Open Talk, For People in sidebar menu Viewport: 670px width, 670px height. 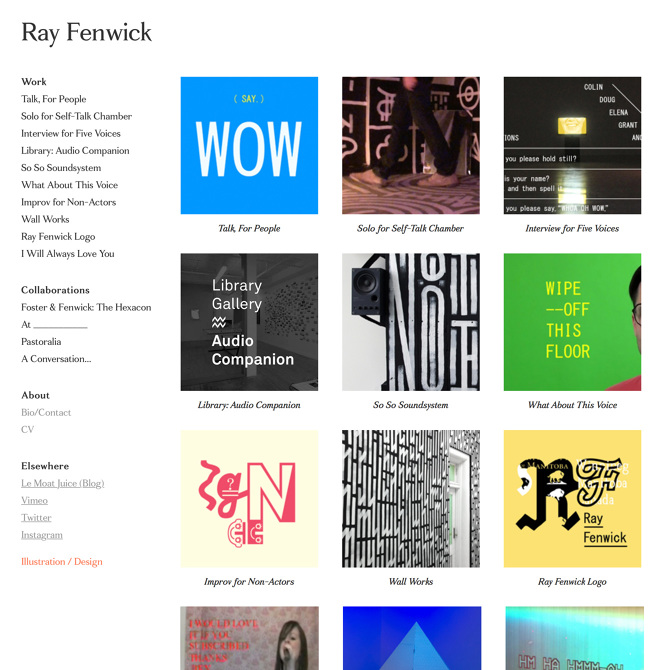coord(53,99)
